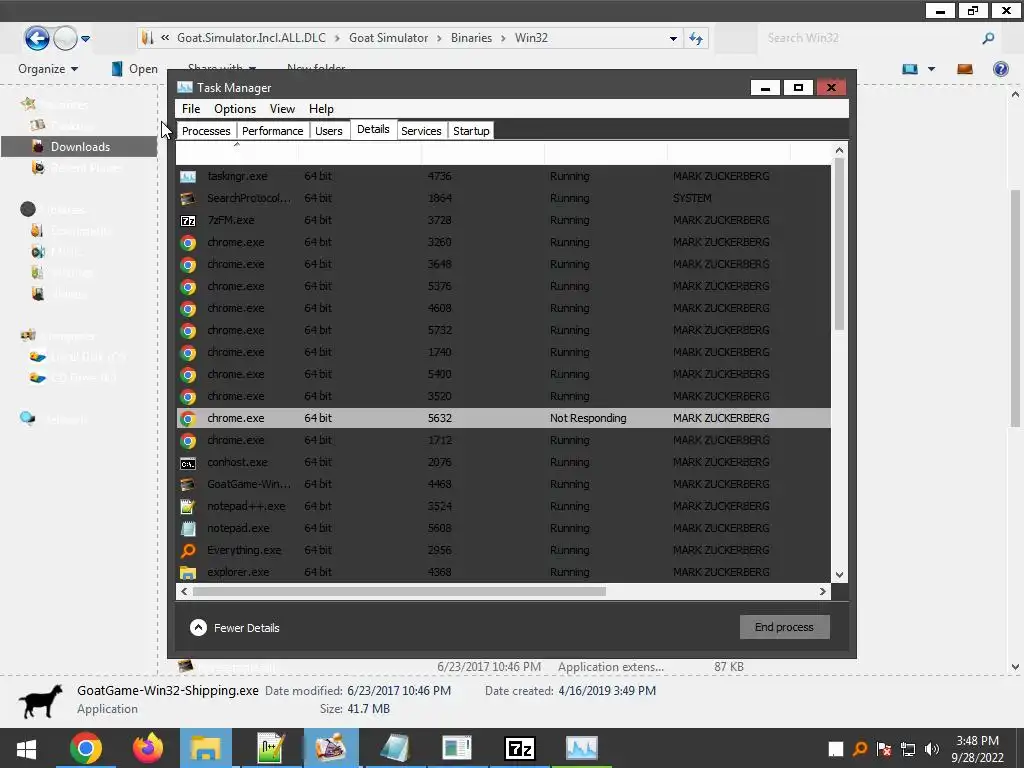Click the Action Center flag tray icon
Viewport: 1024px width, 768px height.
884,749
